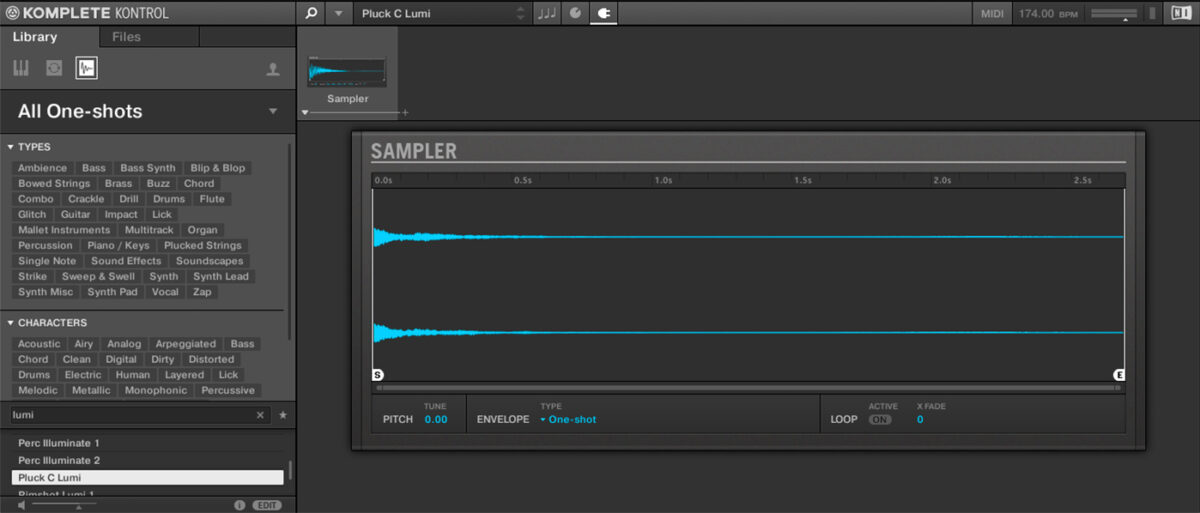Clear the search with the X icon

260,415
